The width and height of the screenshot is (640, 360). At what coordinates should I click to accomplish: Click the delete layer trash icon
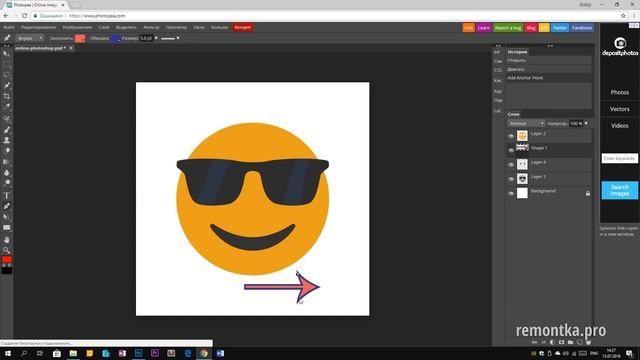pyautogui.click(x=588, y=342)
